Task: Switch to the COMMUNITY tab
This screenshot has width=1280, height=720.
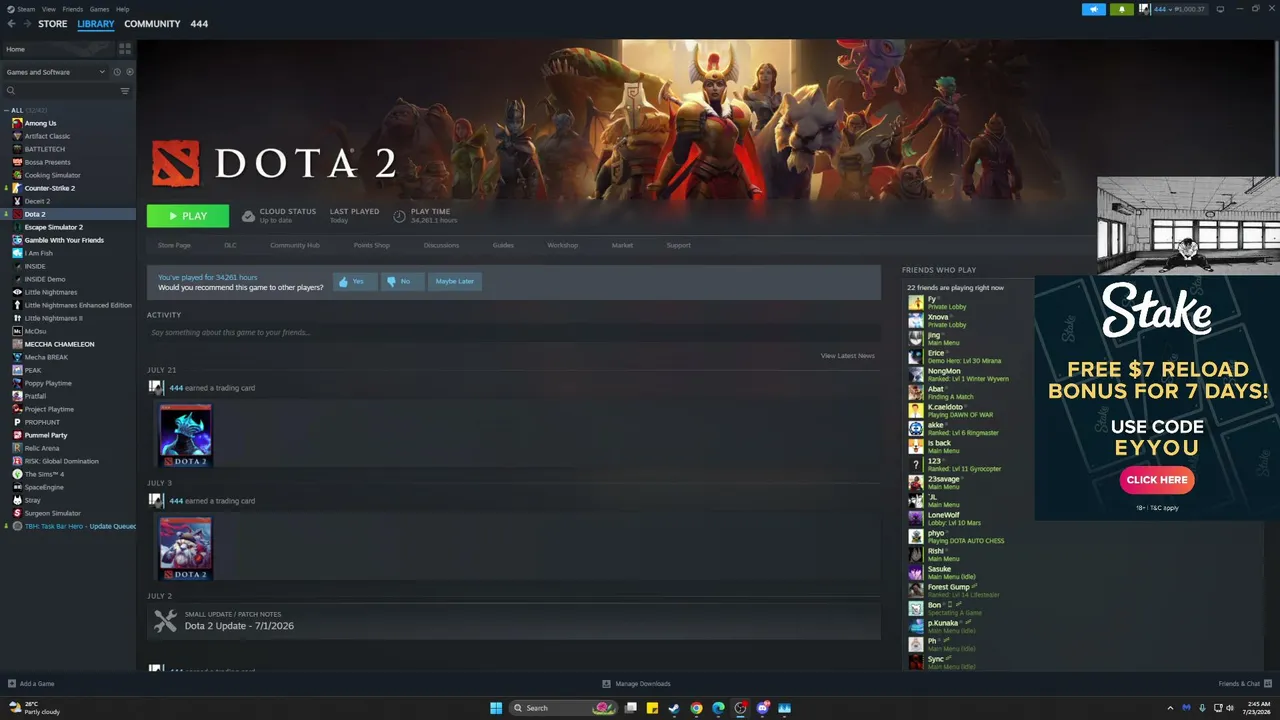Action: pyautogui.click(x=152, y=24)
